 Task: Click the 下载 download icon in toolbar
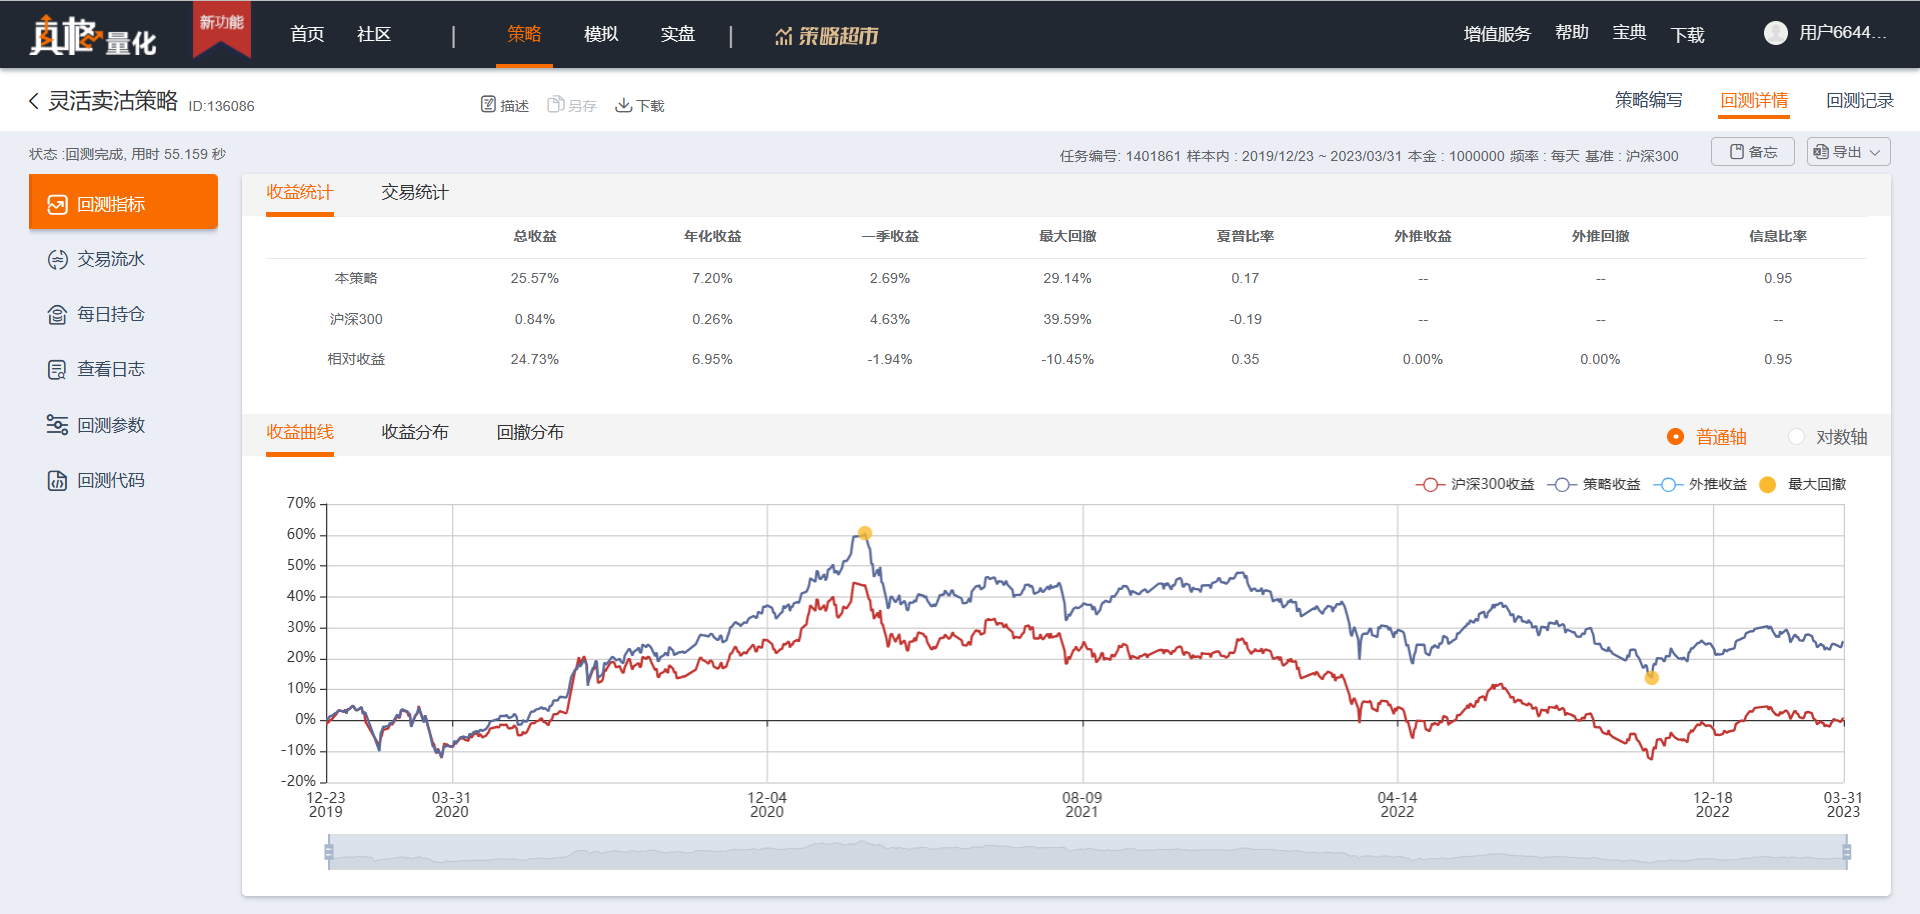pos(623,105)
